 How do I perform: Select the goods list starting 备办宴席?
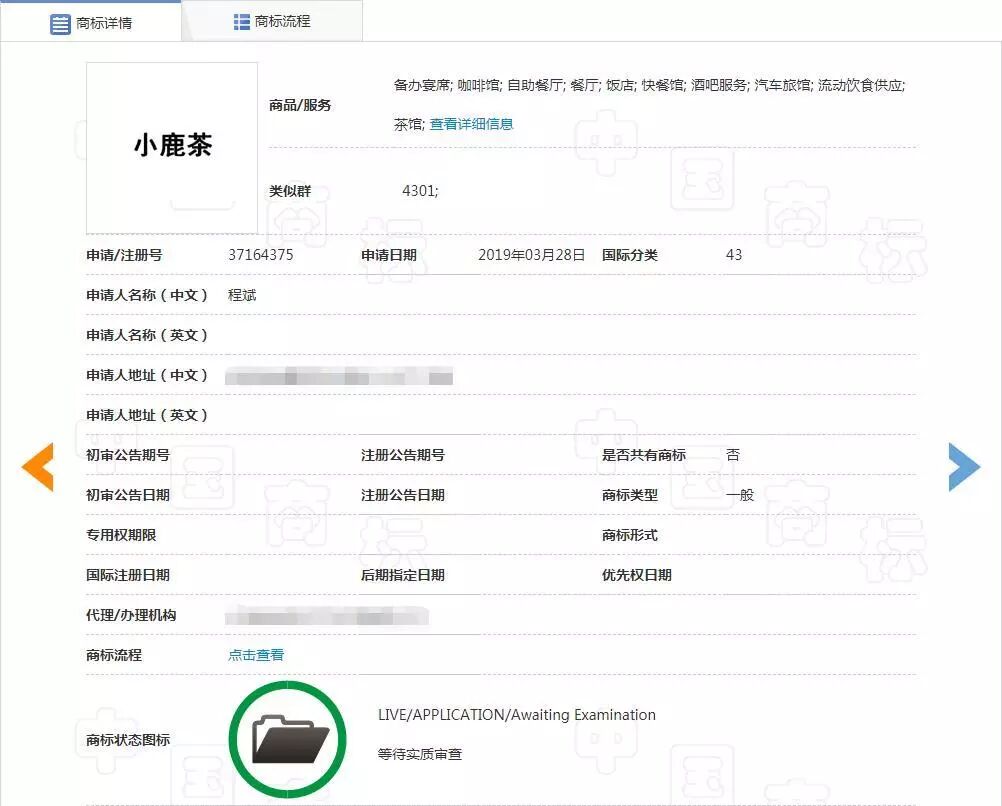point(649,104)
